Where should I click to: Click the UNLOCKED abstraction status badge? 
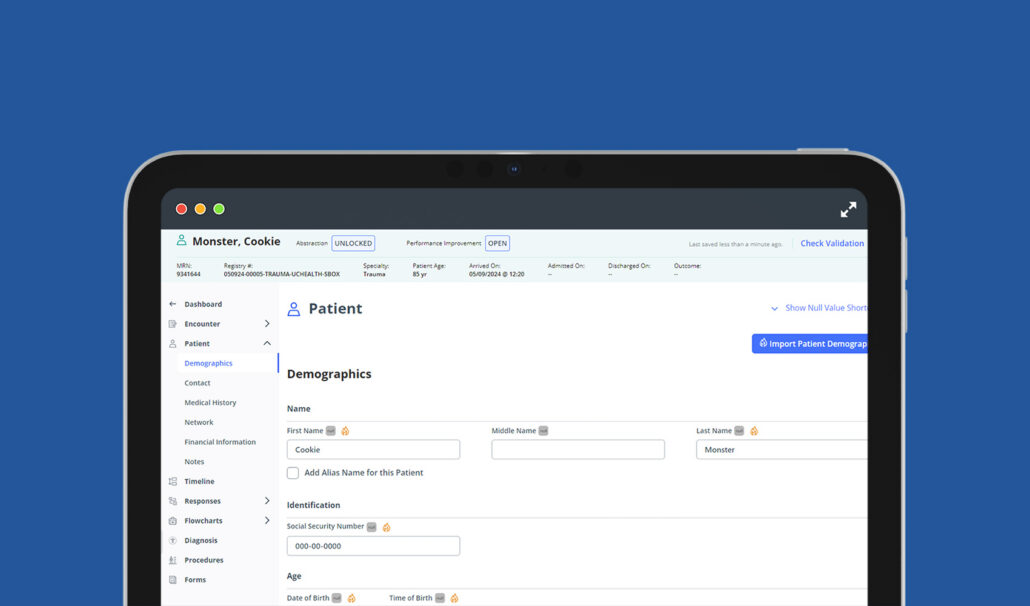353,243
